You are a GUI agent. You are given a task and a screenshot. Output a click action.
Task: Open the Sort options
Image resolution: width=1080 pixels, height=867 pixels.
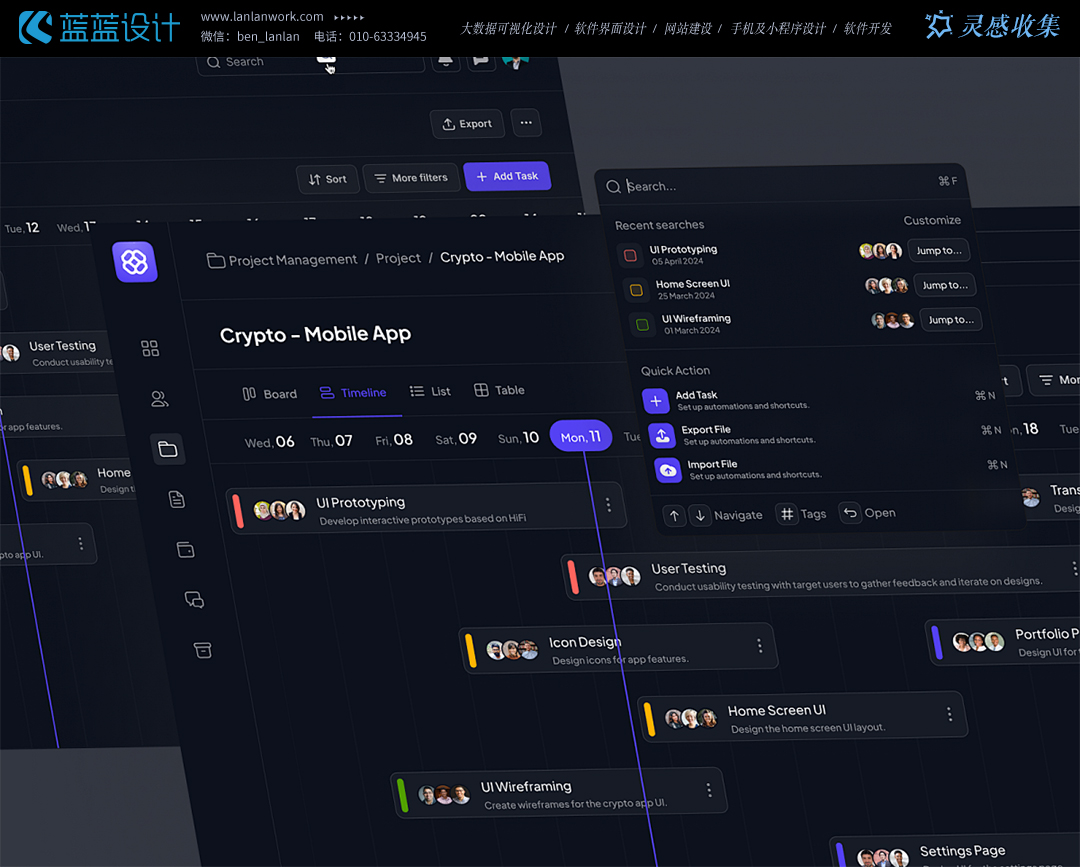pos(327,179)
